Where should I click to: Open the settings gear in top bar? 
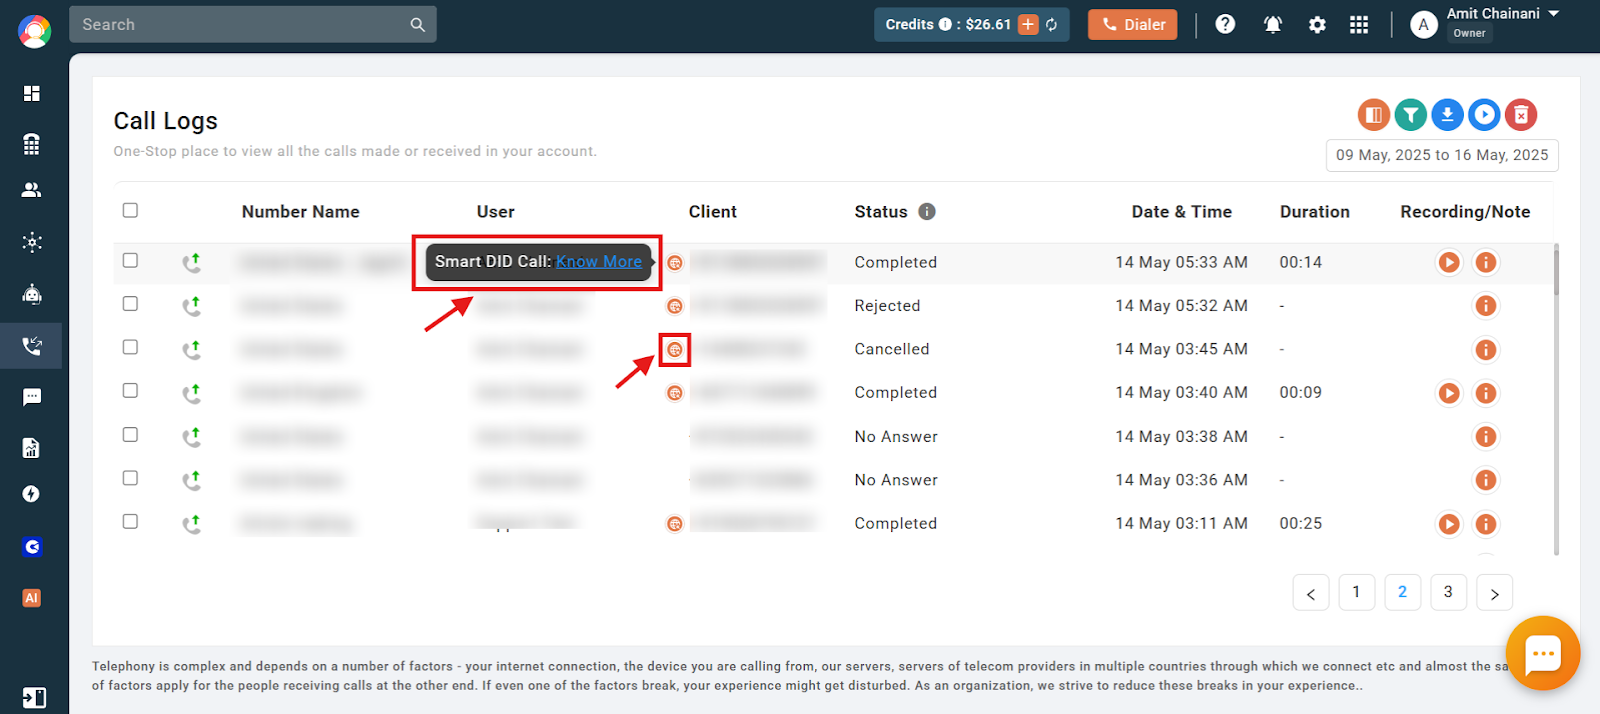1317,25
